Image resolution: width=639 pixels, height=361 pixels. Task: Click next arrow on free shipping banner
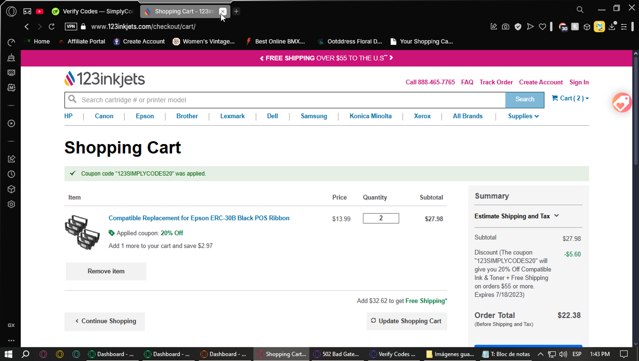391,58
